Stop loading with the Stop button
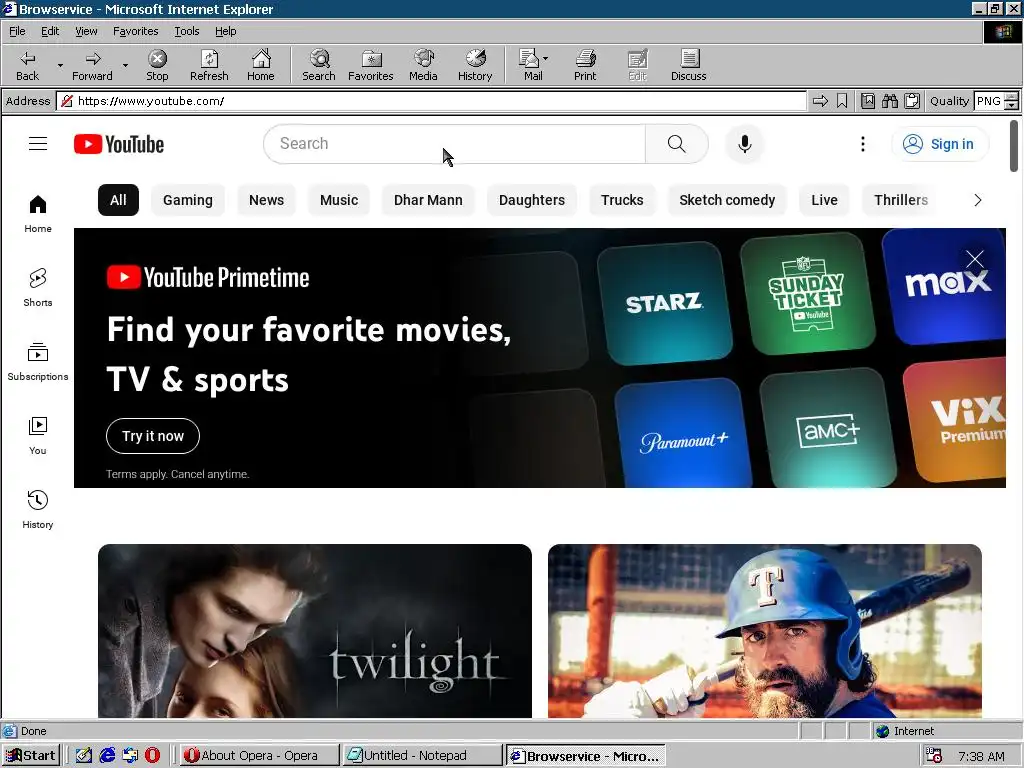Viewport: 1024px width, 768px height. (x=157, y=65)
